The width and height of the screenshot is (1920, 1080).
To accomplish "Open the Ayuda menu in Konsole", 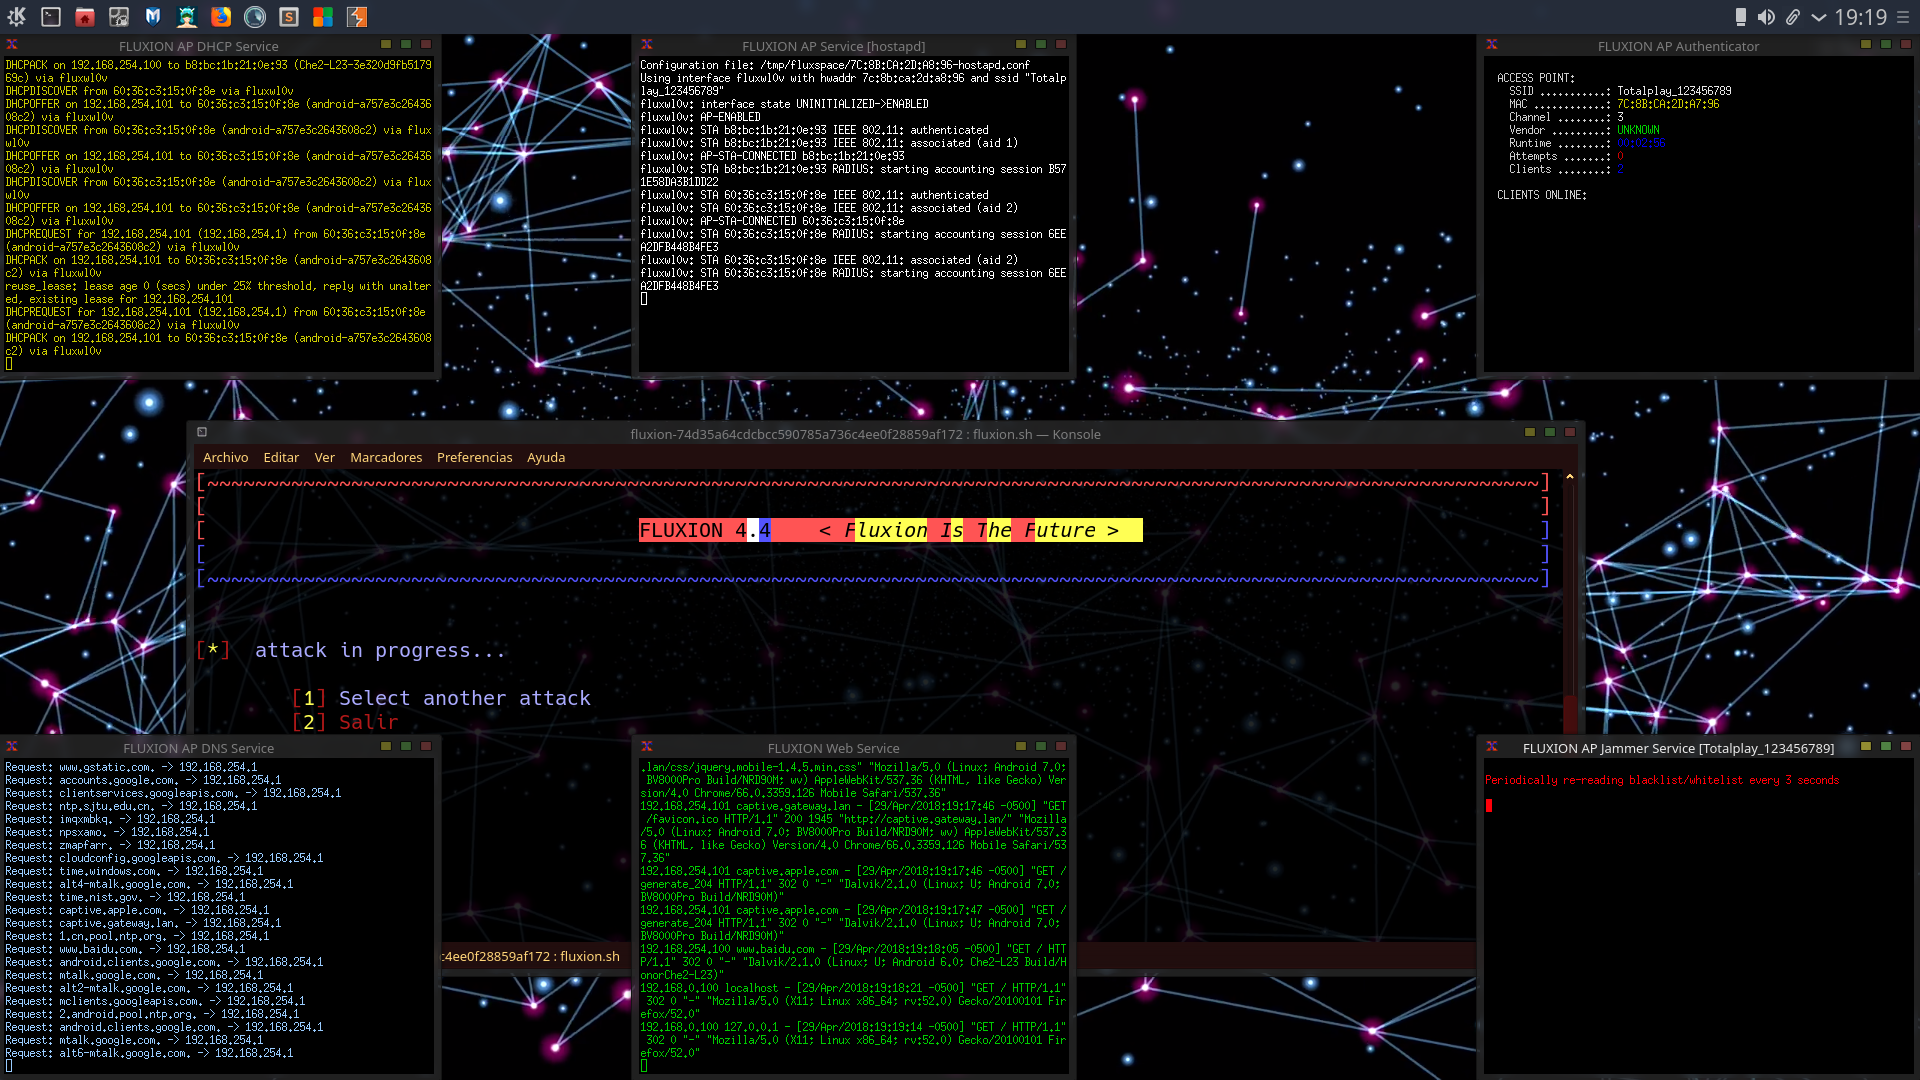I will pyautogui.click(x=546, y=457).
